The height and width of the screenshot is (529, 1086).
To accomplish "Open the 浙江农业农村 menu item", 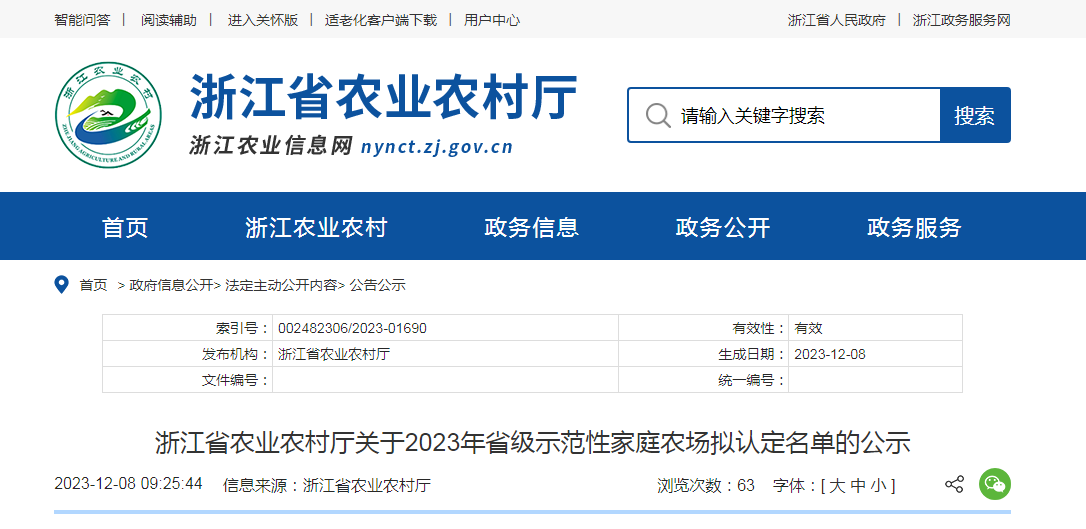I will (316, 227).
